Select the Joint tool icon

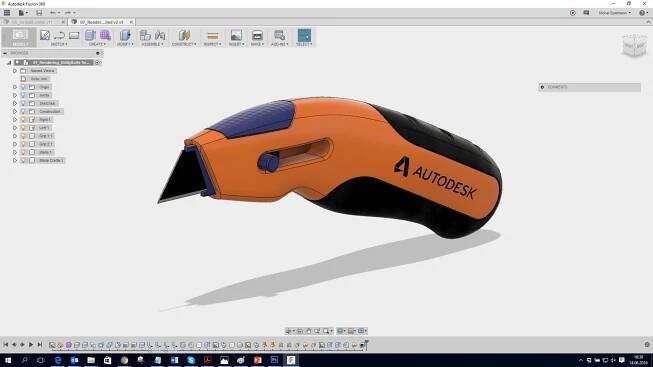point(160,35)
